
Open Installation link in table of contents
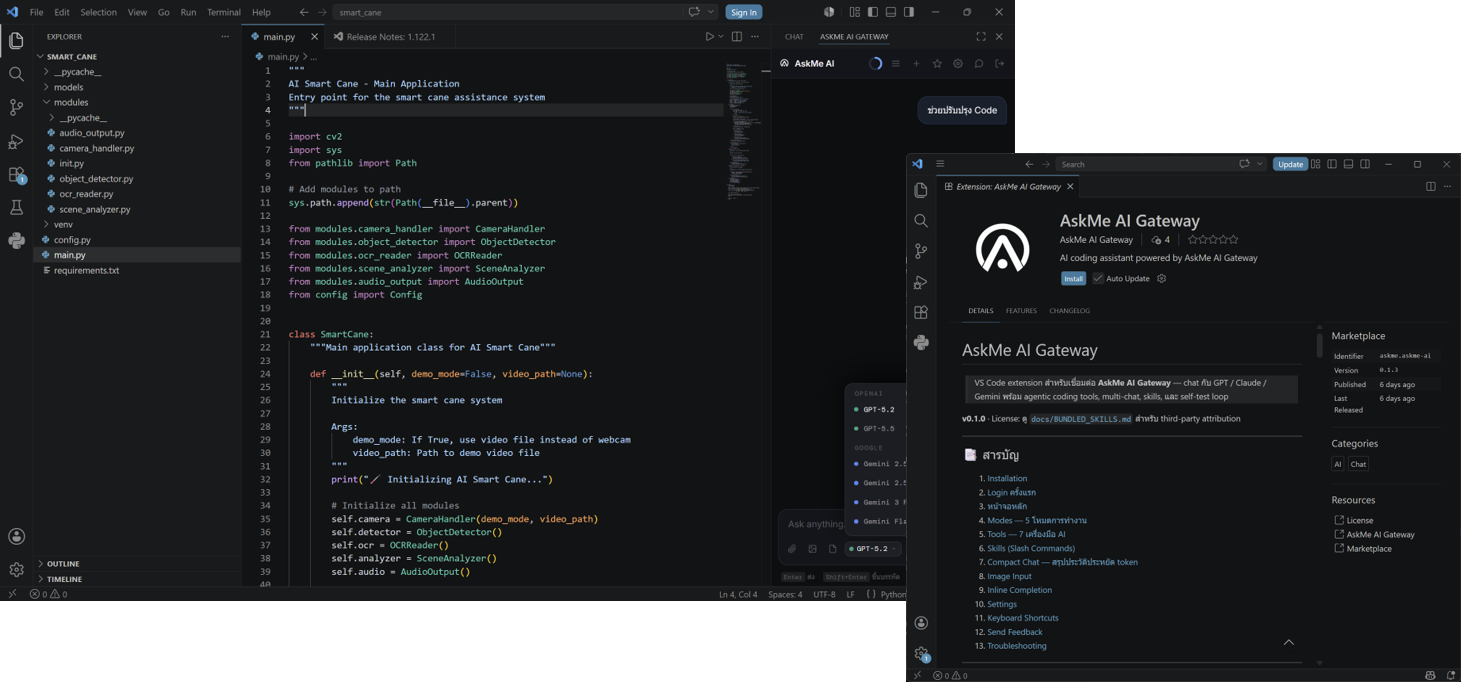pos(1007,479)
